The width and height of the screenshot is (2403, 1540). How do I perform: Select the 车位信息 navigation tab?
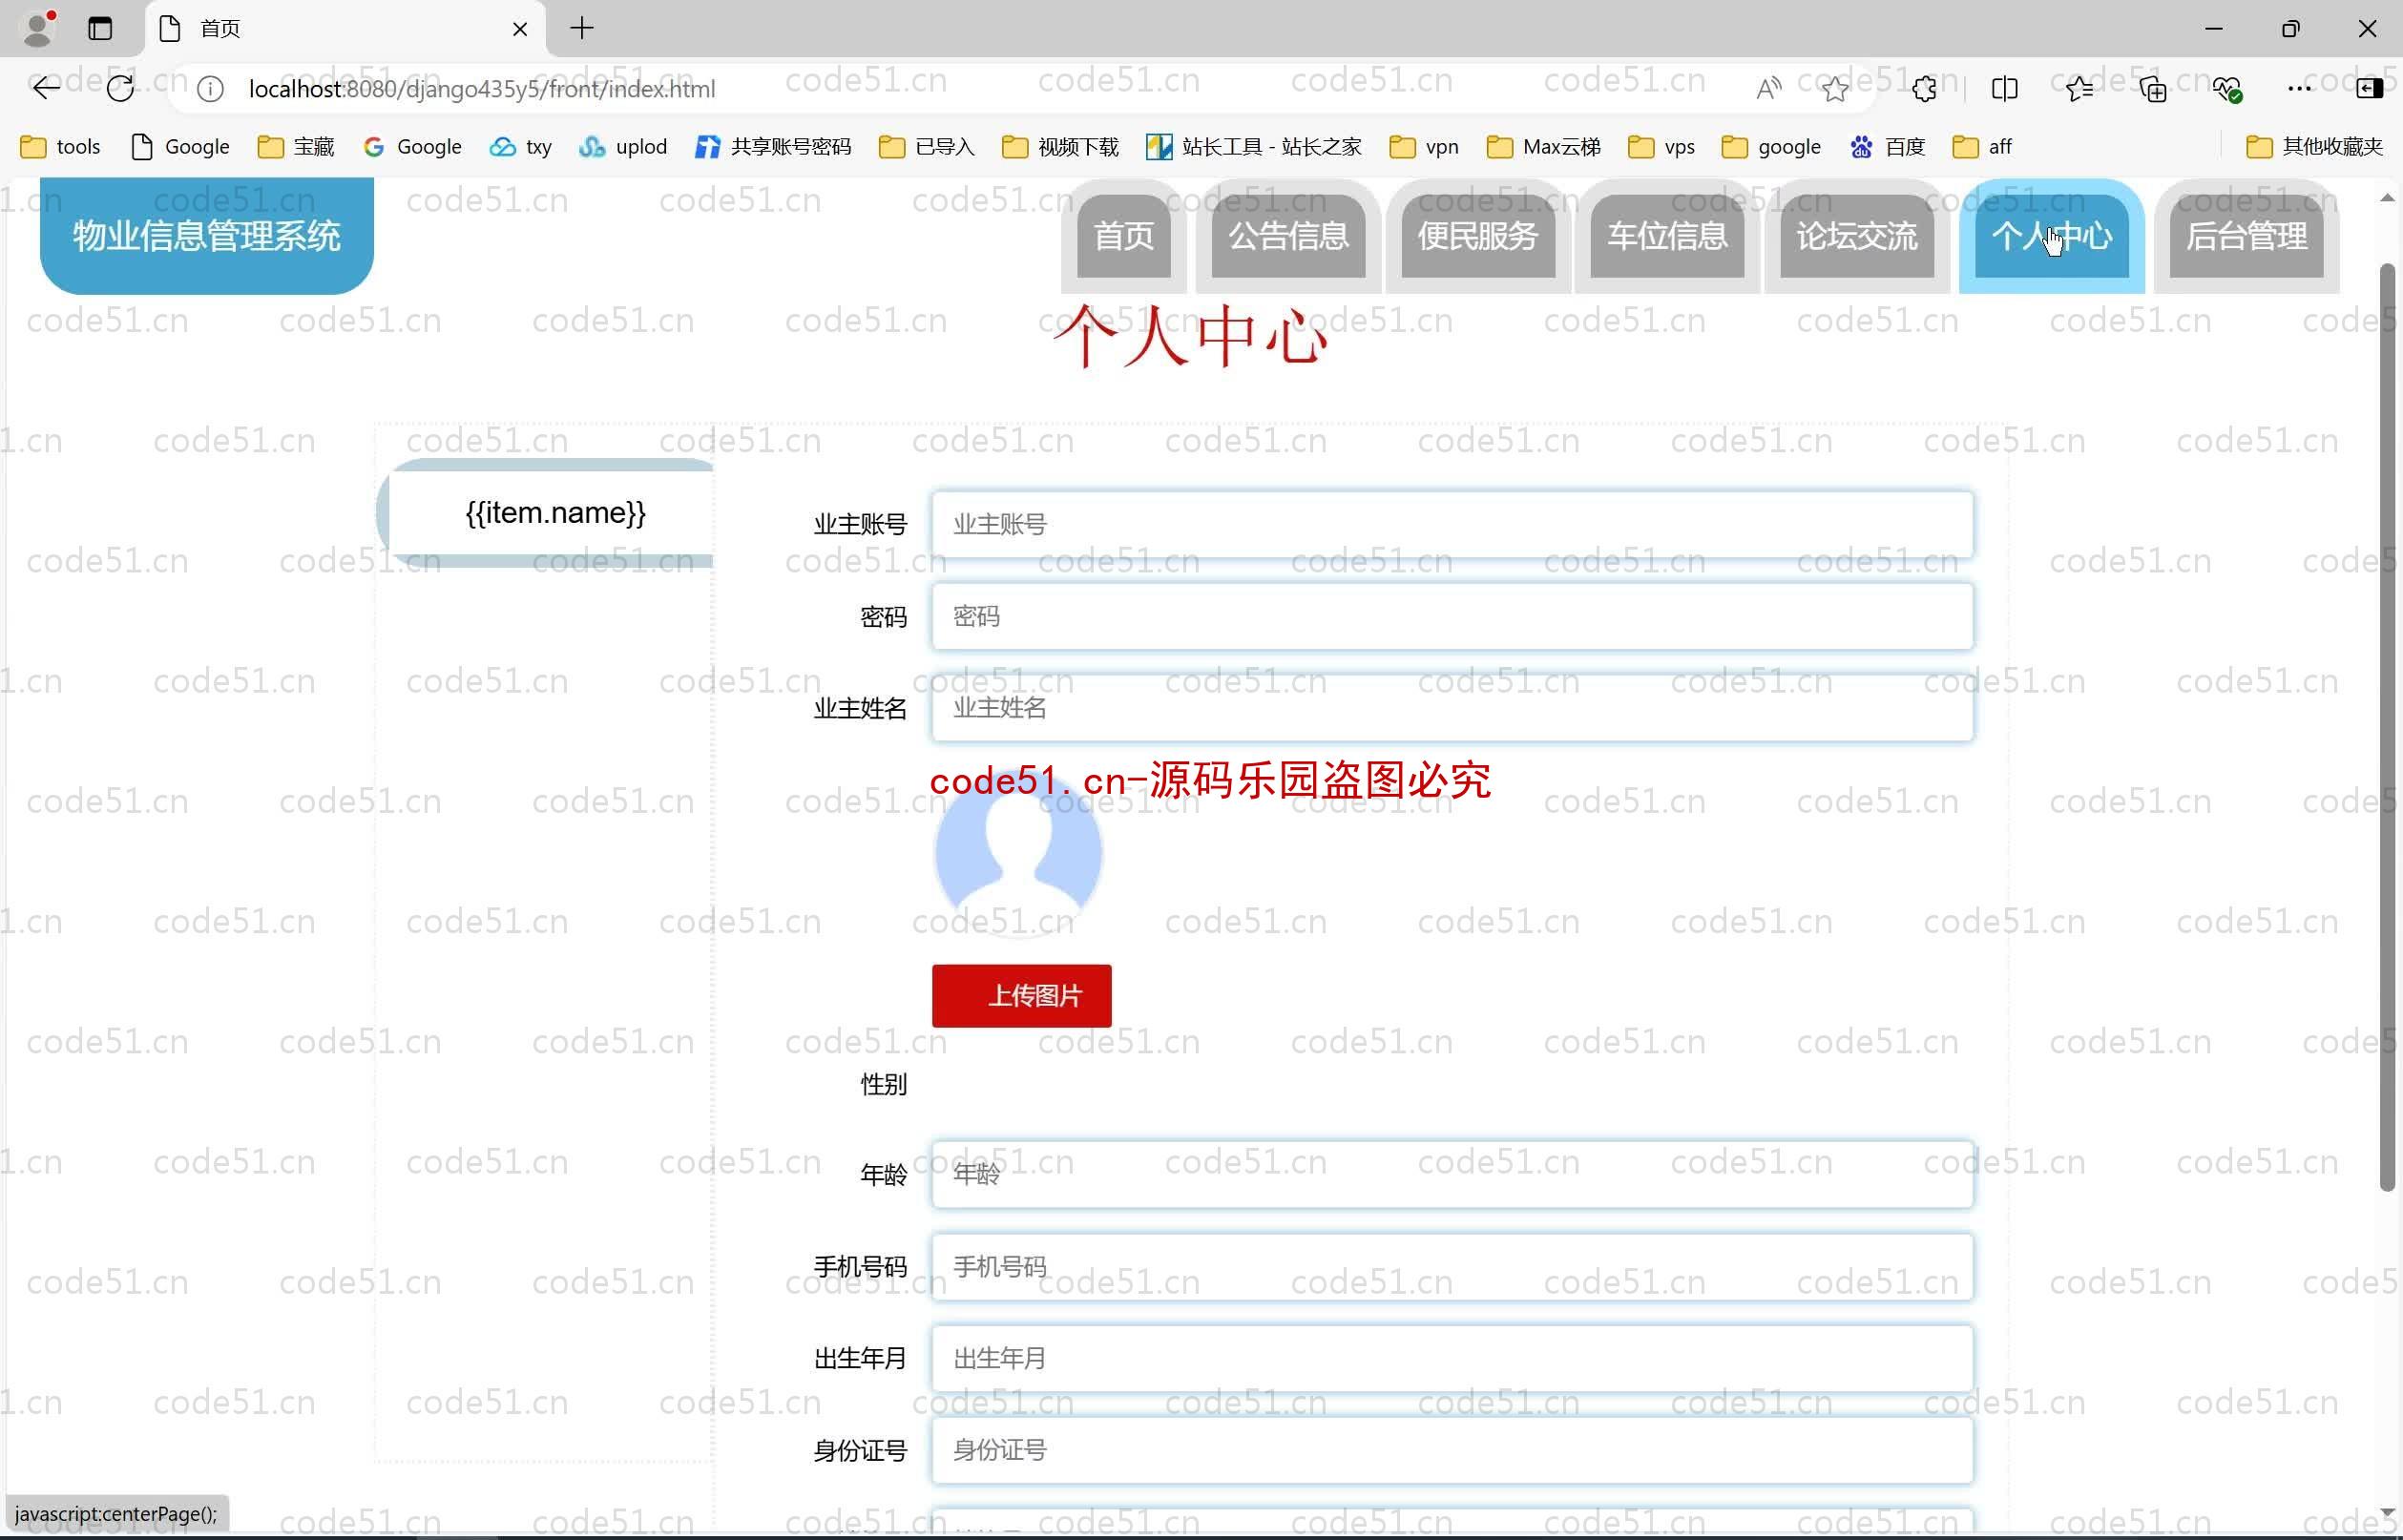(x=1667, y=236)
